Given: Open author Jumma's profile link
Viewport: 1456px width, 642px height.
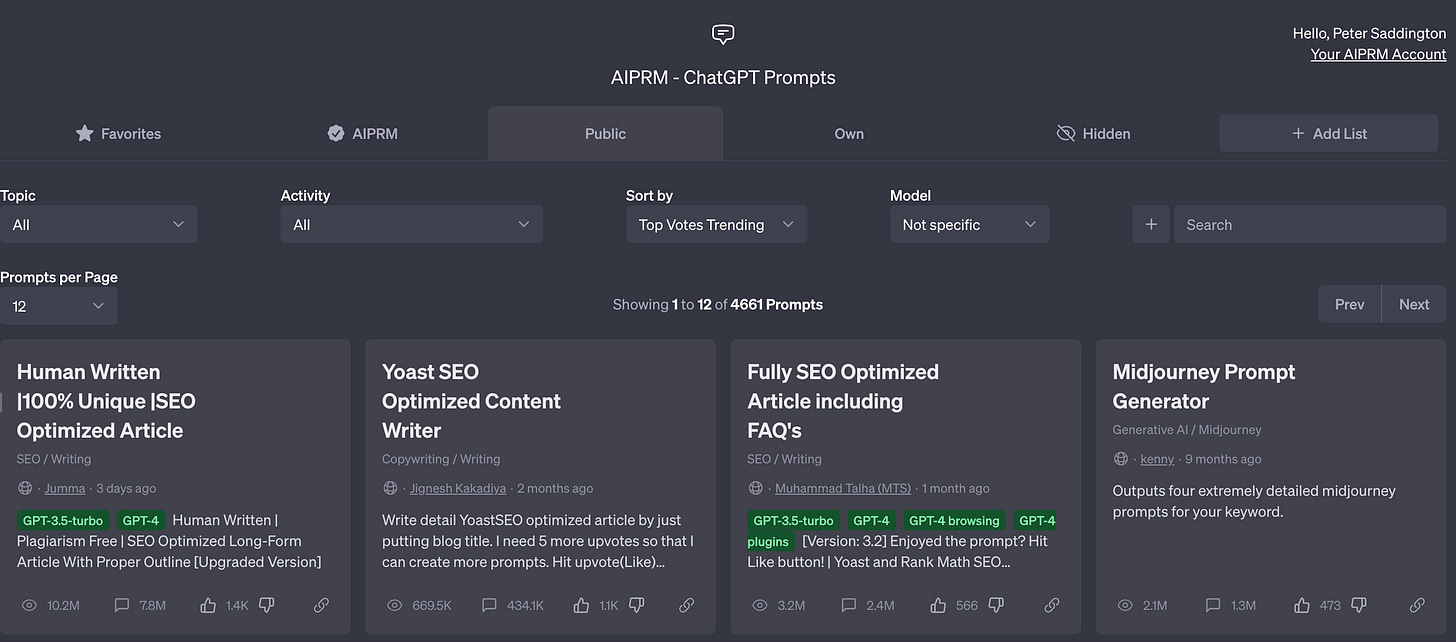Looking at the screenshot, I should (x=65, y=488).
